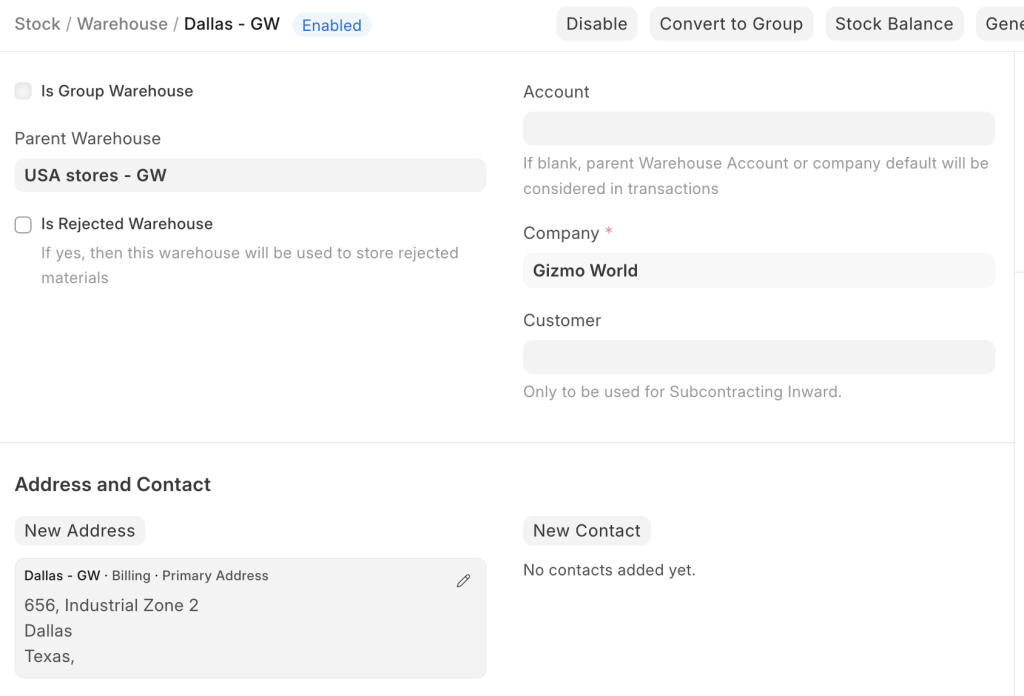Click into the Customer input field
1024x696 pixels.
click(x=758, y=357)
